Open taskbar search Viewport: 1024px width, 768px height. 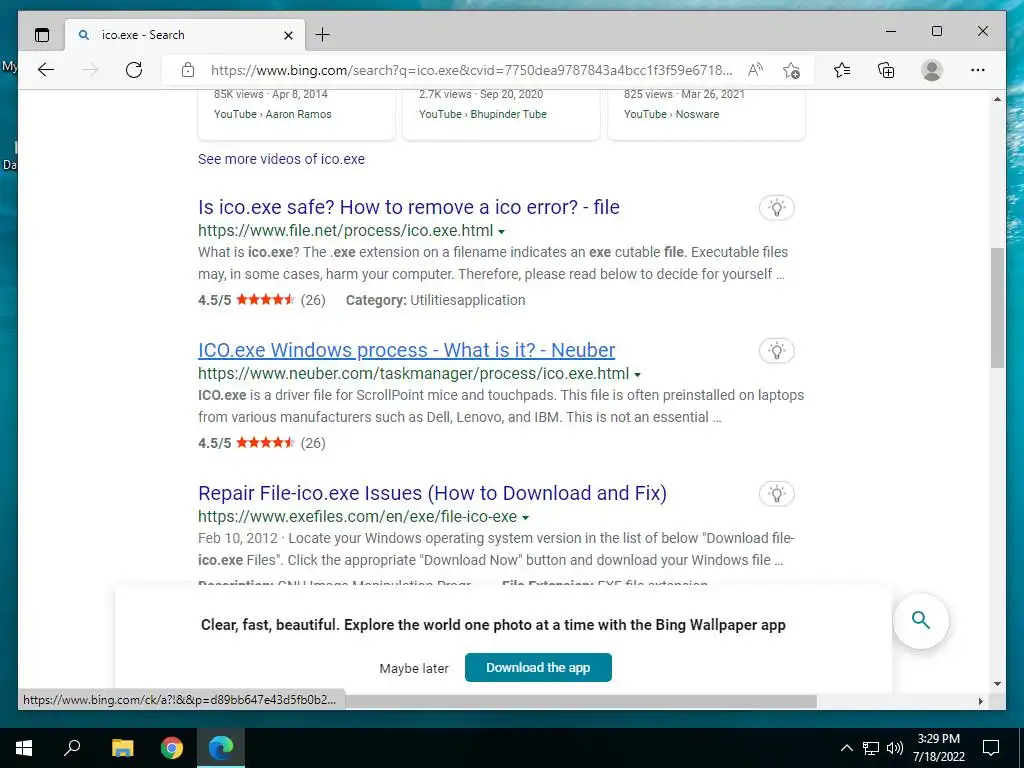click(x=72, y=748)
